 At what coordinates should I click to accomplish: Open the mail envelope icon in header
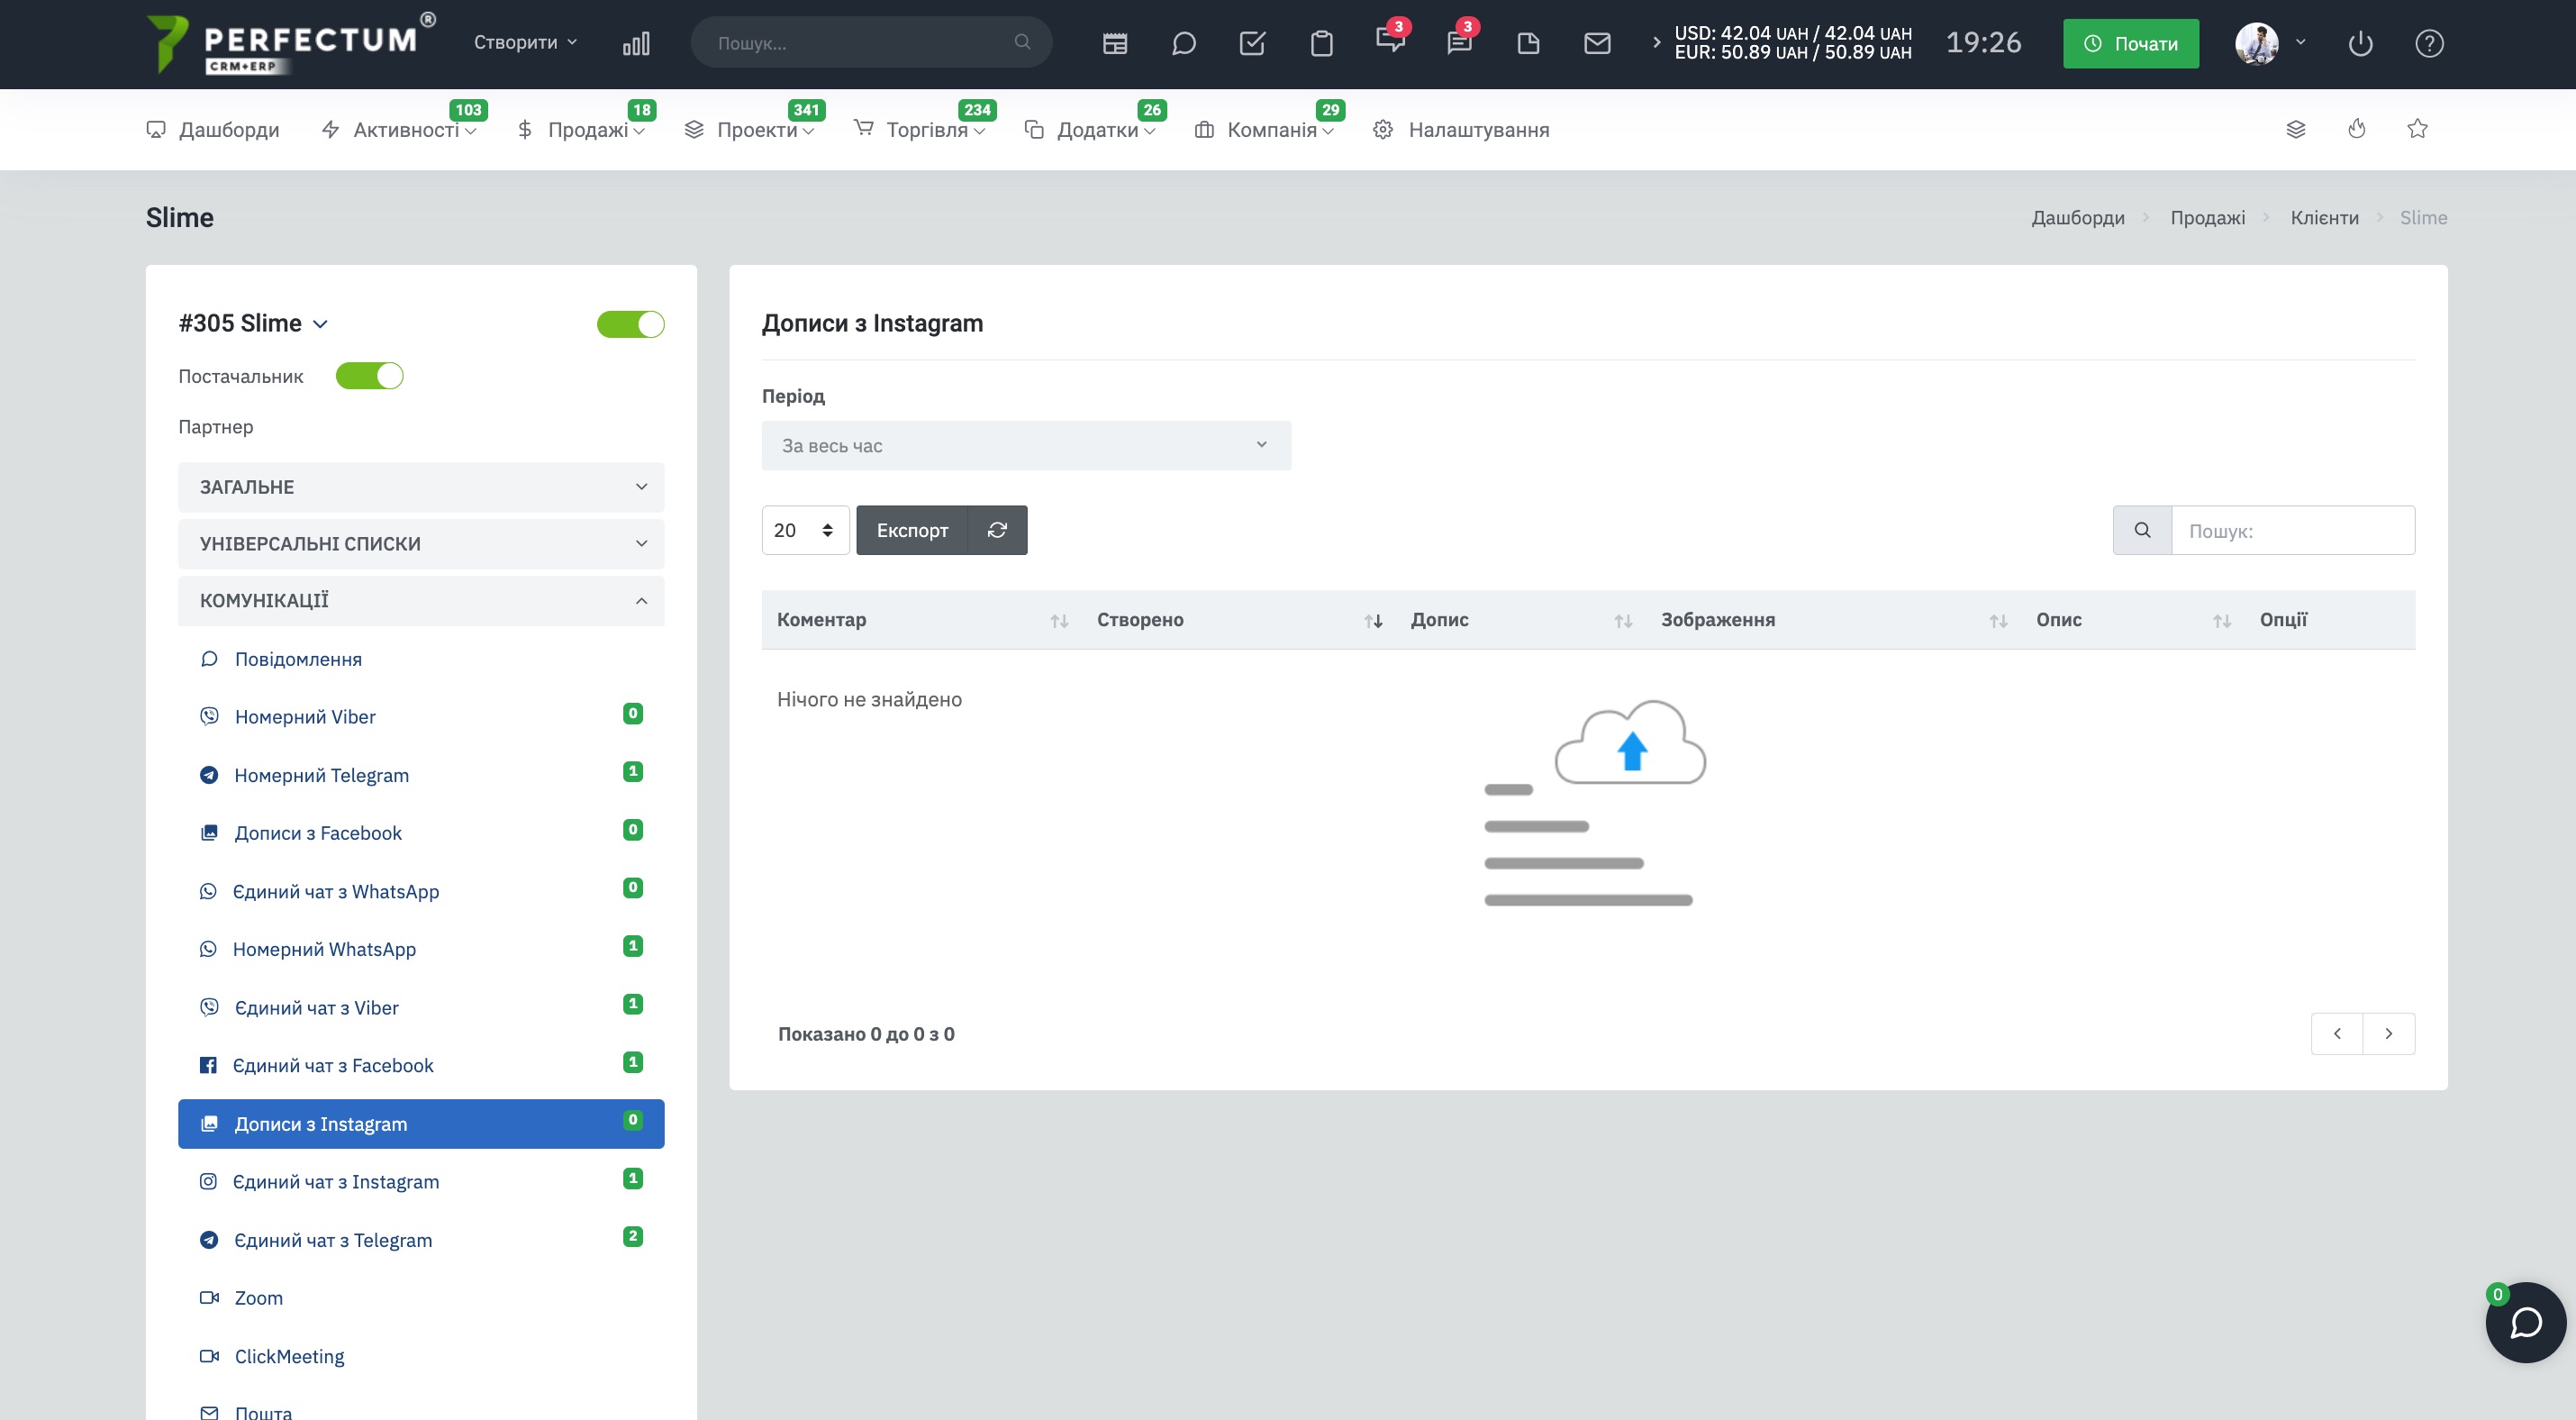1597,44
